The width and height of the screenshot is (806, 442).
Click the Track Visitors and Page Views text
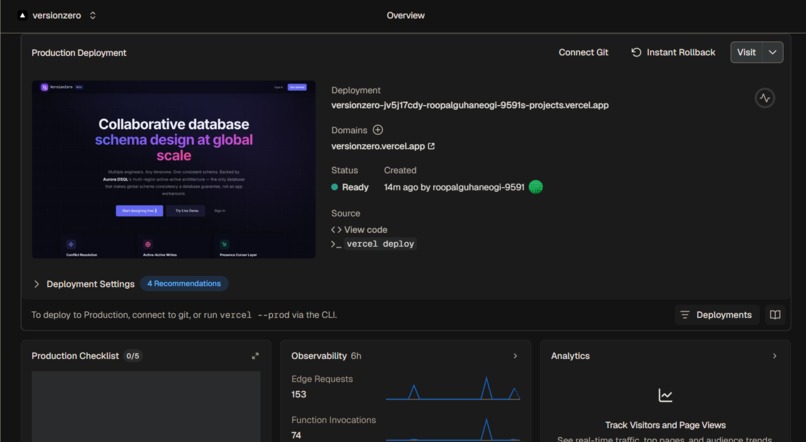665,425
